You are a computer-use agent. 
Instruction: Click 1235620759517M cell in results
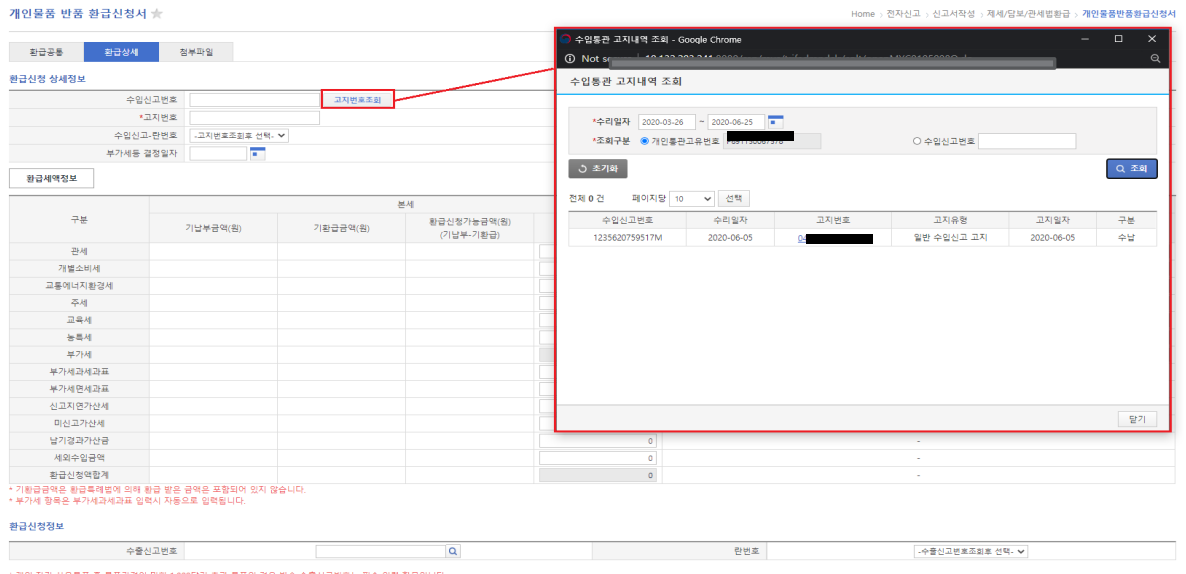(x=628, y=237)
